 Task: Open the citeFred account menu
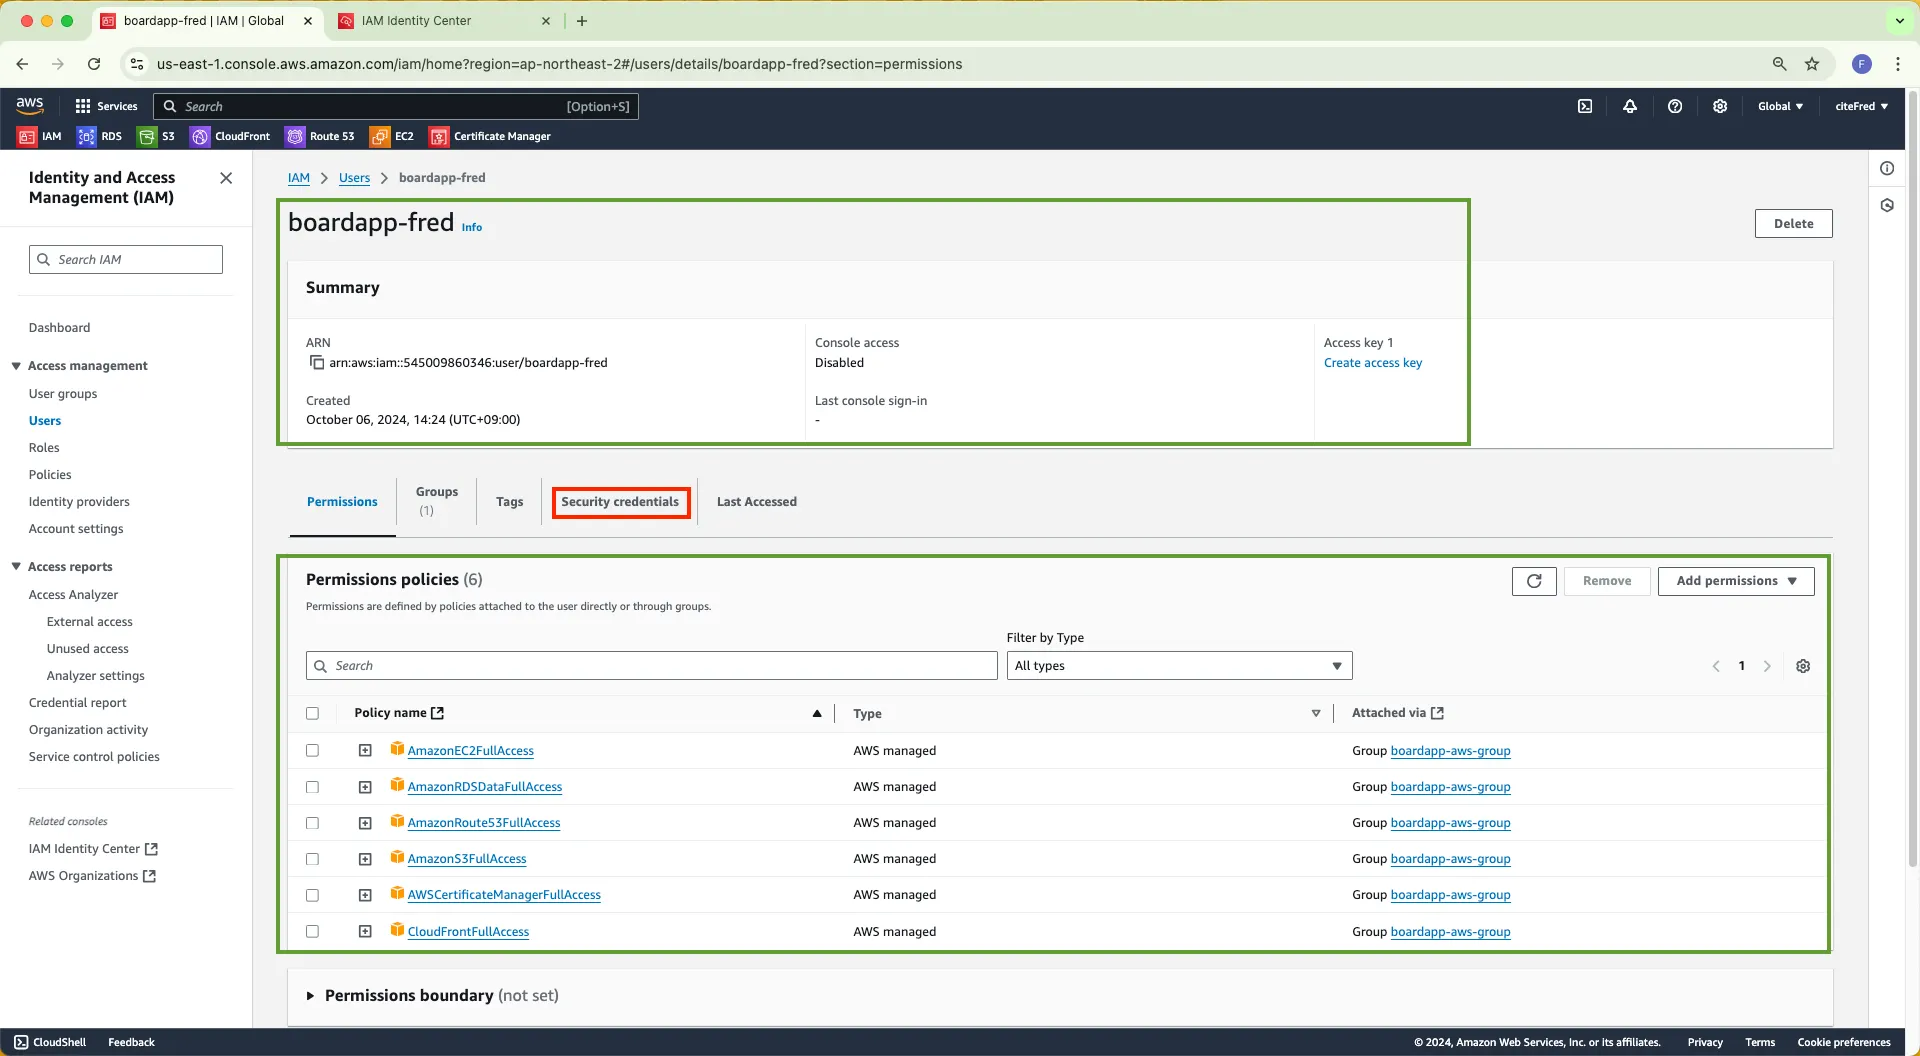1861,106
